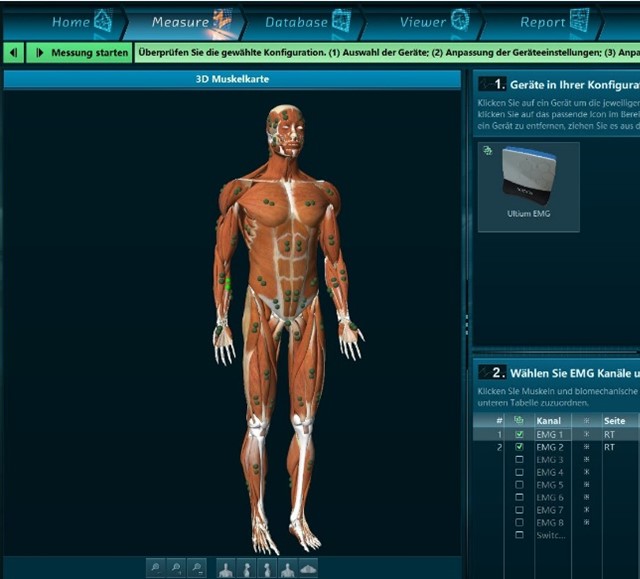
Task: Click the small green icon on Ultium EMG card
Action: (x=487, y=151)
